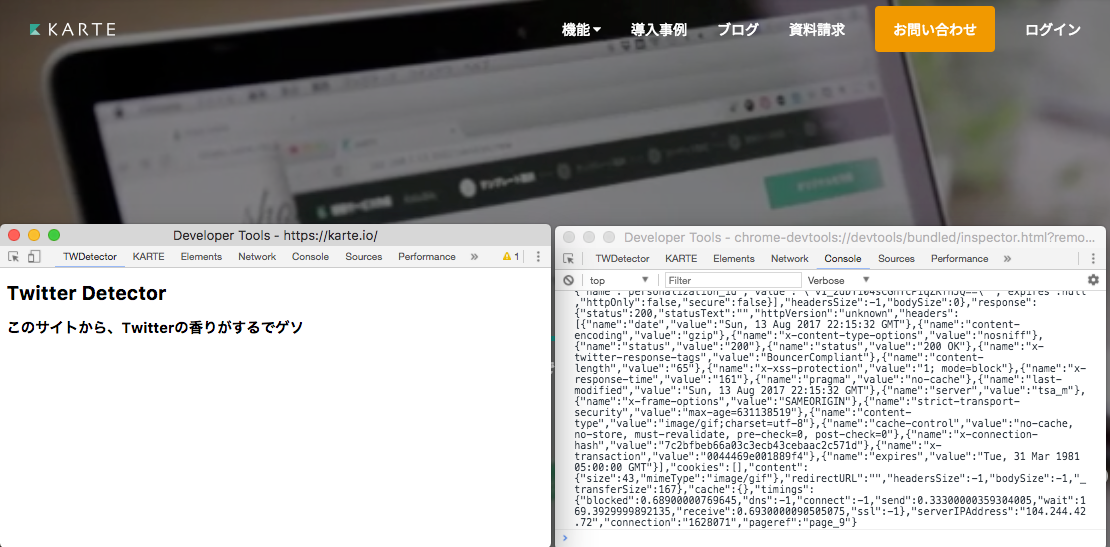1110x547 pixels.
Task: Open the three-dot menu in the inspector DevTools window
Action: (x=1093, y=259)
